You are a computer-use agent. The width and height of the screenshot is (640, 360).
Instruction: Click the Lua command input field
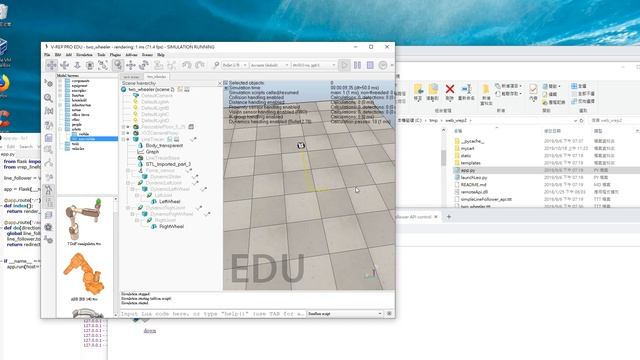[x=212, y=314]
